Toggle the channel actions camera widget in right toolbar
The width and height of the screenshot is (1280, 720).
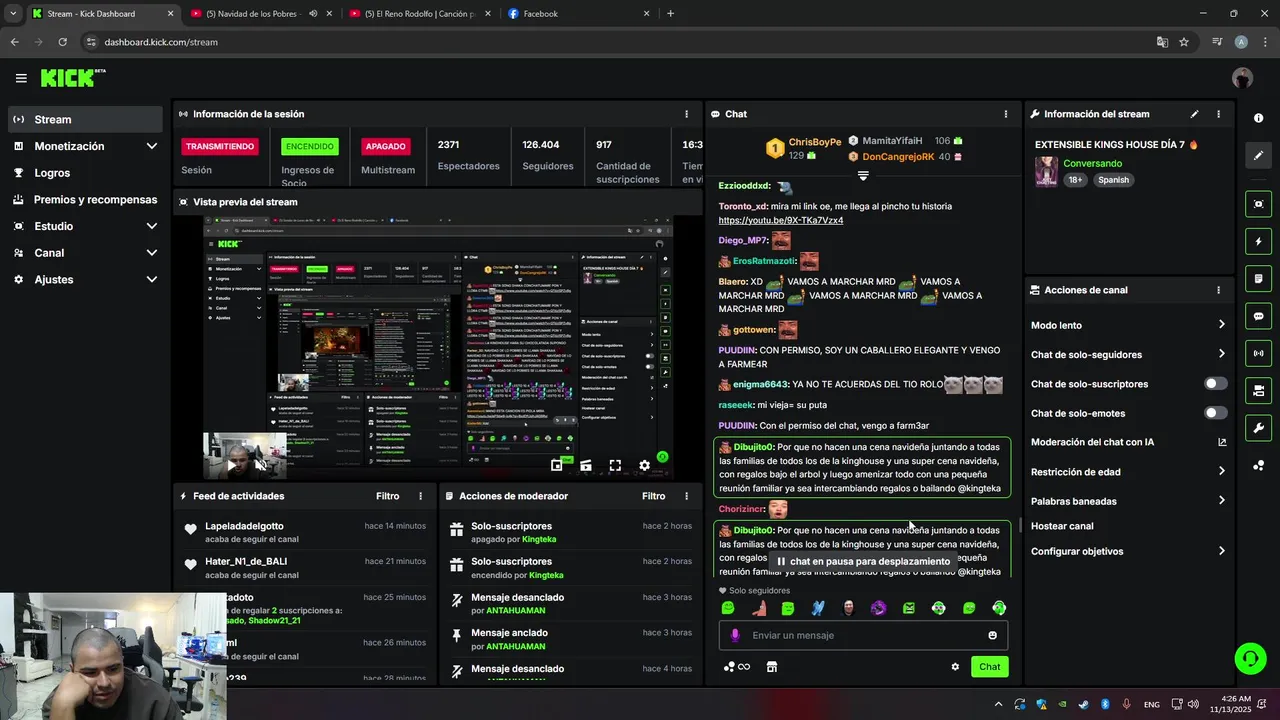pyautogui.click(x=1258, y=391)
